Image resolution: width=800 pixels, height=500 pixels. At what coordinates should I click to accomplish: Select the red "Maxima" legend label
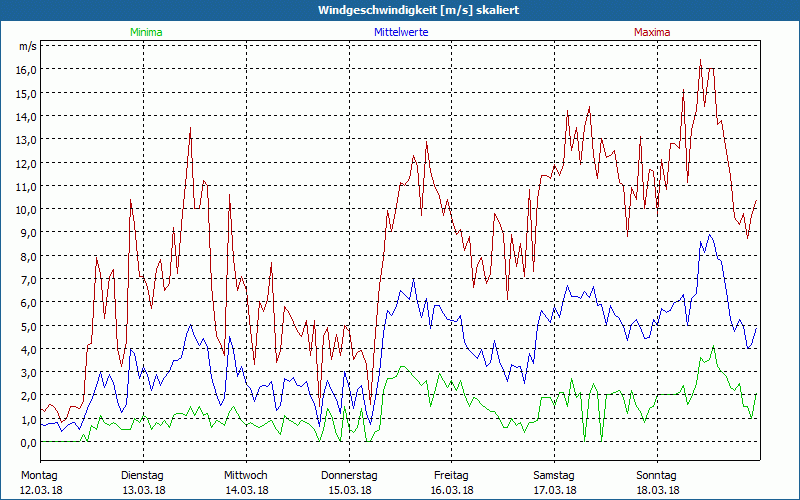coord(652,32)
